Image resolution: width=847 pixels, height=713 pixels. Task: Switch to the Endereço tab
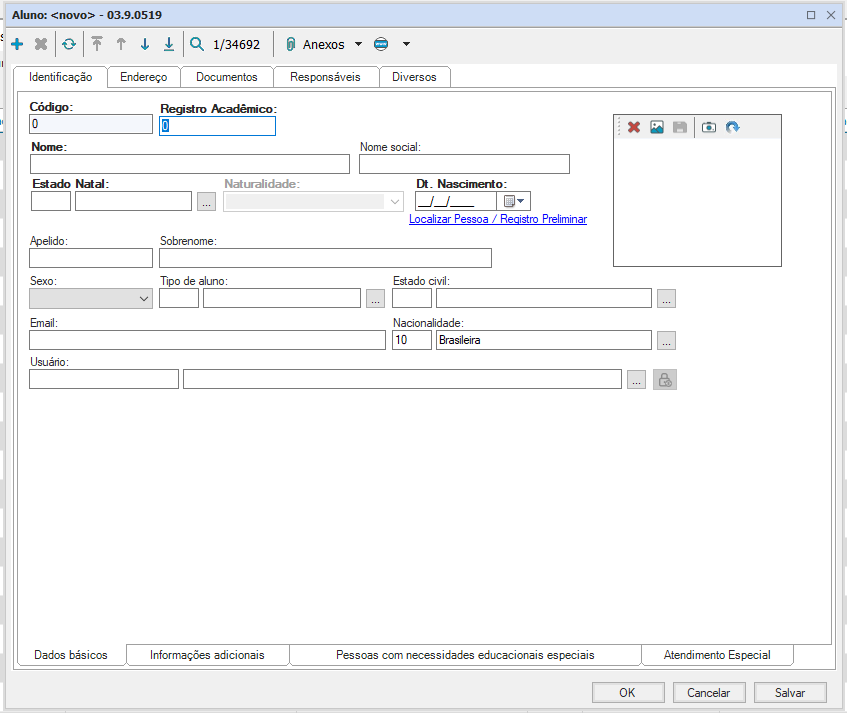143,77
